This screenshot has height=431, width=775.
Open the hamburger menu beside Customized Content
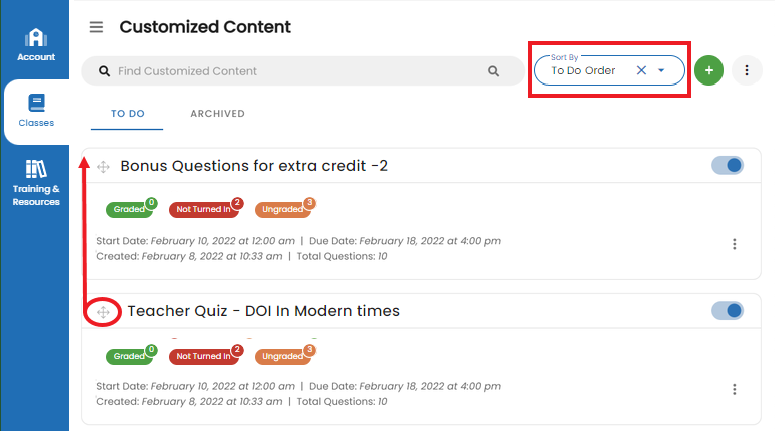96,27
